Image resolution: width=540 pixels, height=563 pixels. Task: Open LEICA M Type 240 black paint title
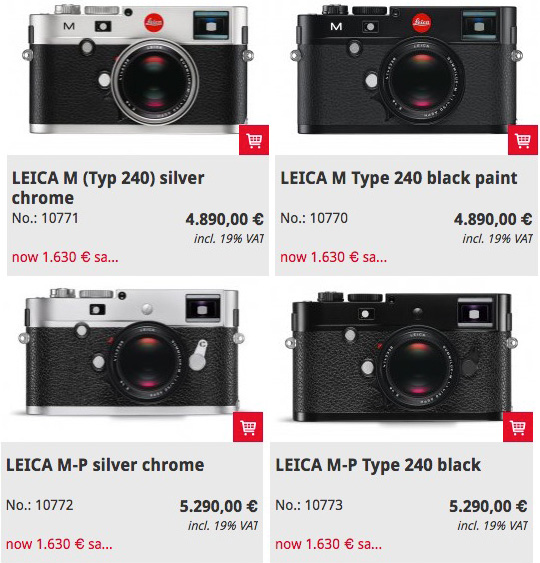(399, 178)
